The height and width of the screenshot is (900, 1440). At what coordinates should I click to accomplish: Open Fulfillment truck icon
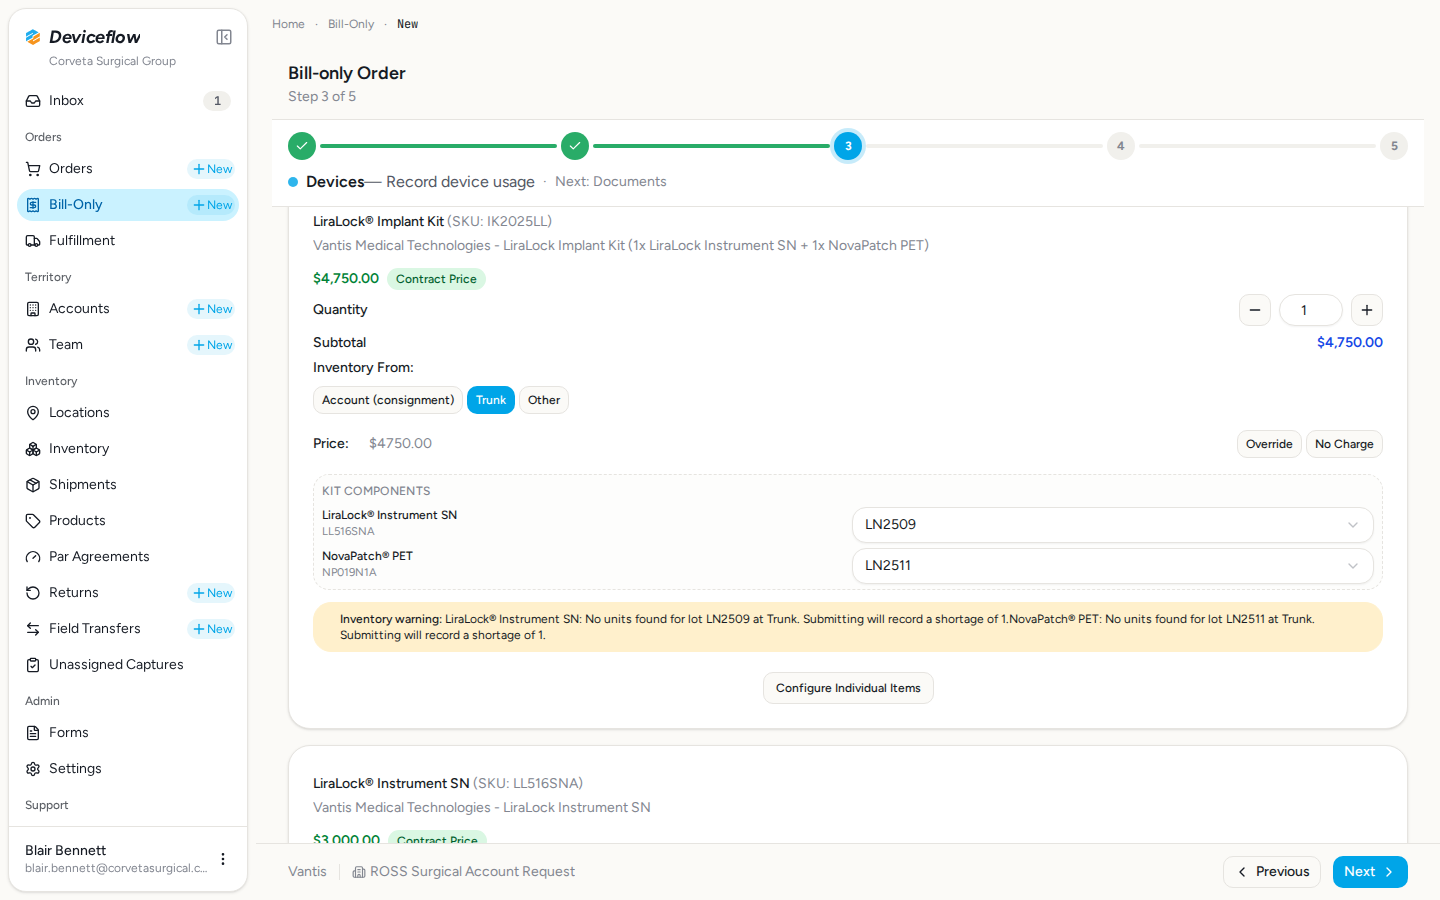(x=33, y=241)
